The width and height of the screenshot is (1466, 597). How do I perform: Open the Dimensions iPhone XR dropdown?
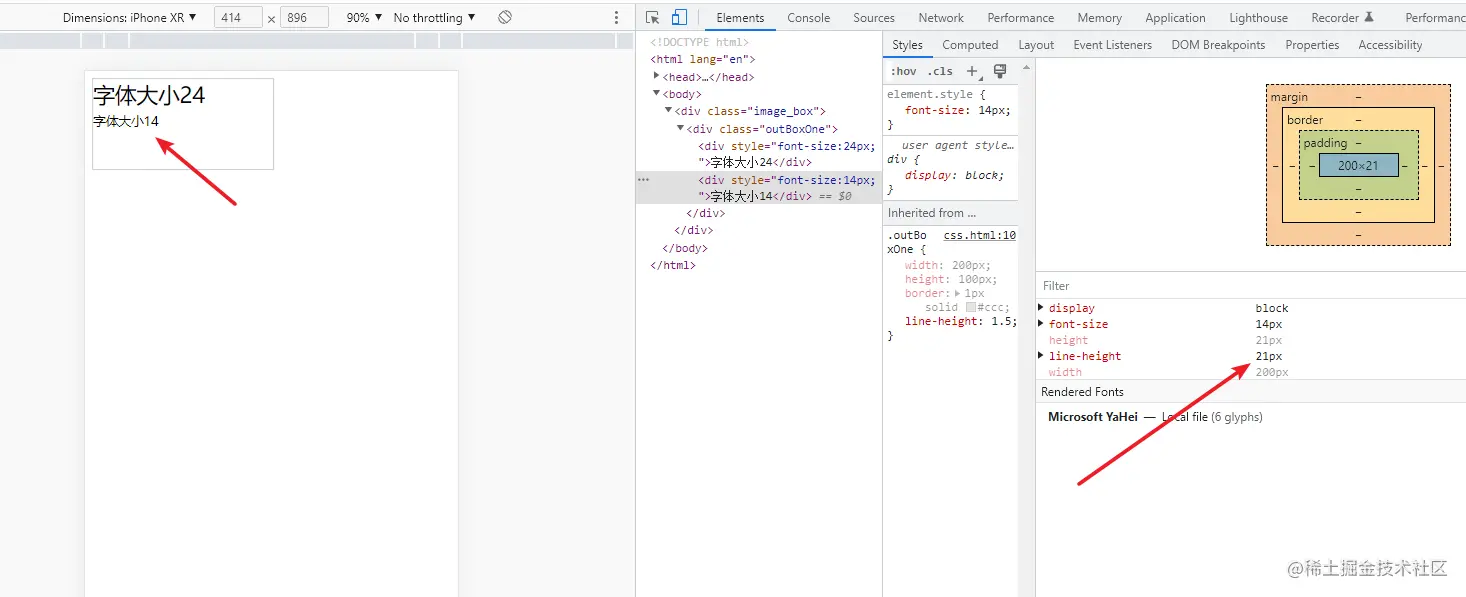pyautogui.click(x=129, y=17)
